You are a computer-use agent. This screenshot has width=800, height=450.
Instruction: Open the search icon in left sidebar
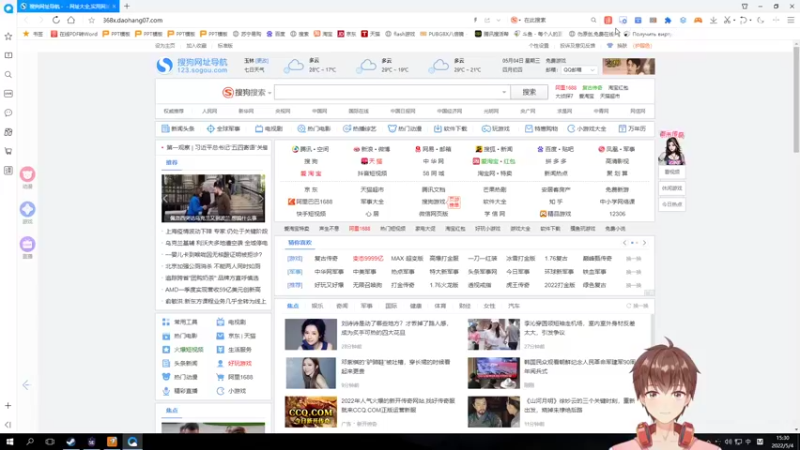pos(8,74)
